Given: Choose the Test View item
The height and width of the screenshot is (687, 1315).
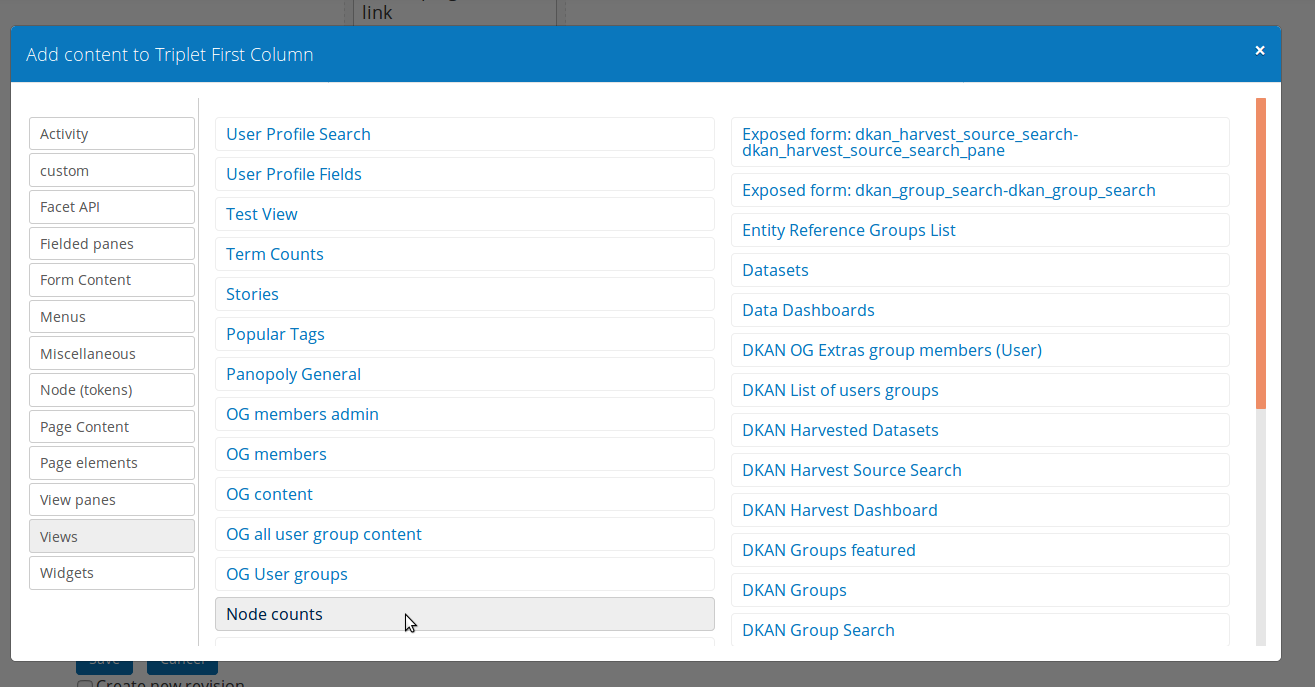Looking at the screenshot, I should [465, 214].
